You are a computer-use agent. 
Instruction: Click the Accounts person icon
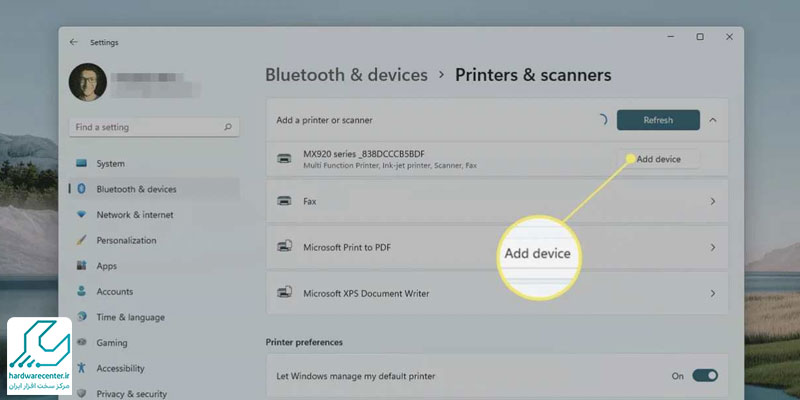click(81, 292)
